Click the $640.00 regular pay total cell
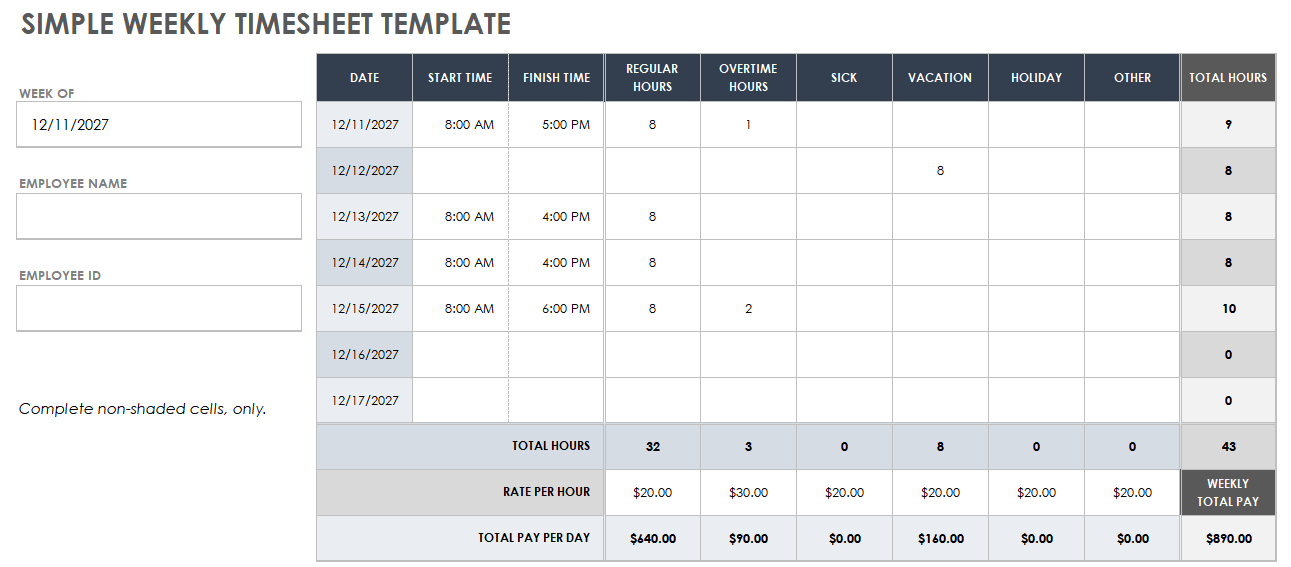The width and height of the screenshot is (1291, 567). click(652, 539)
